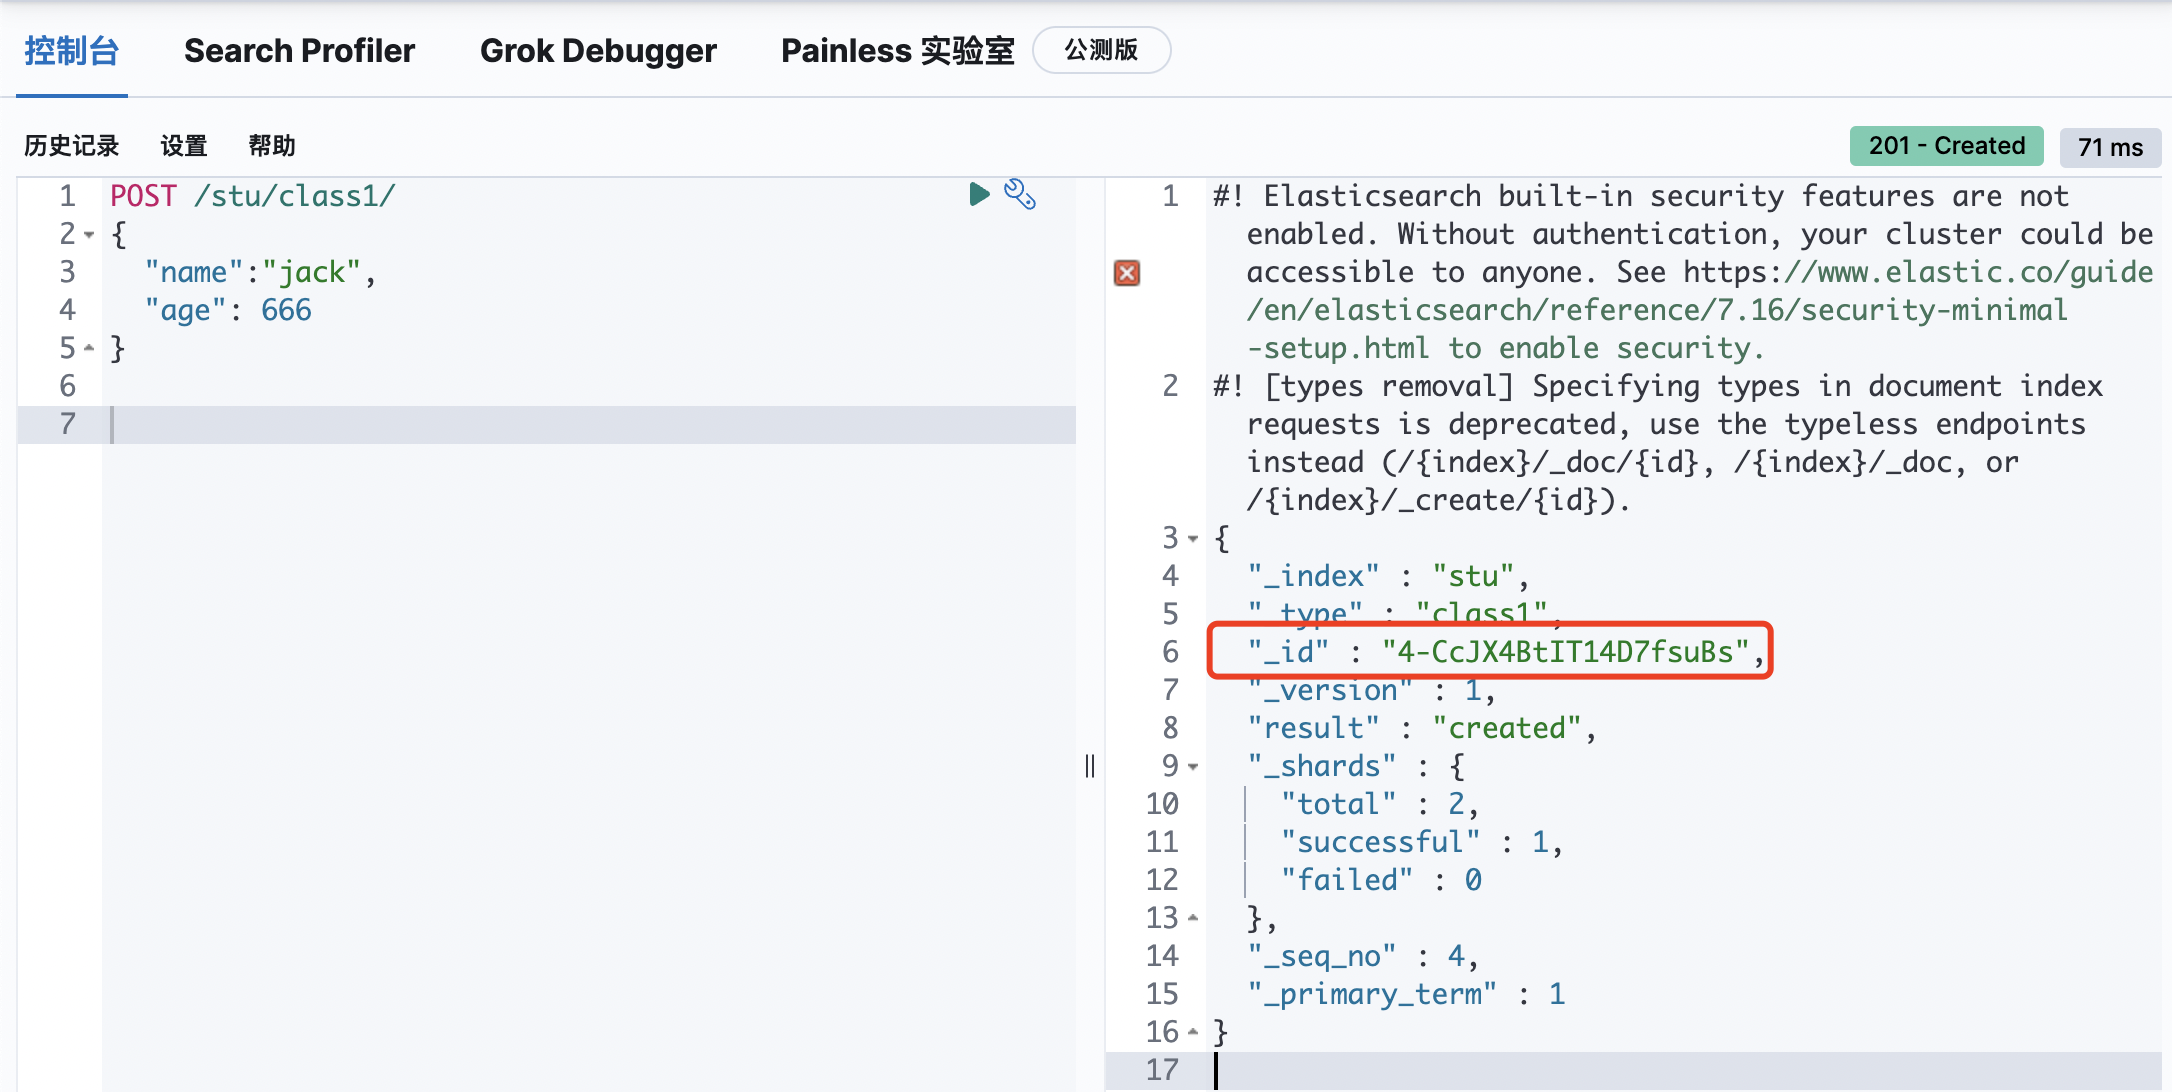This screenshot has height=1092, width=2172.
Task: Place cursor on empty editor line 7
Action: tap(590, 424)
